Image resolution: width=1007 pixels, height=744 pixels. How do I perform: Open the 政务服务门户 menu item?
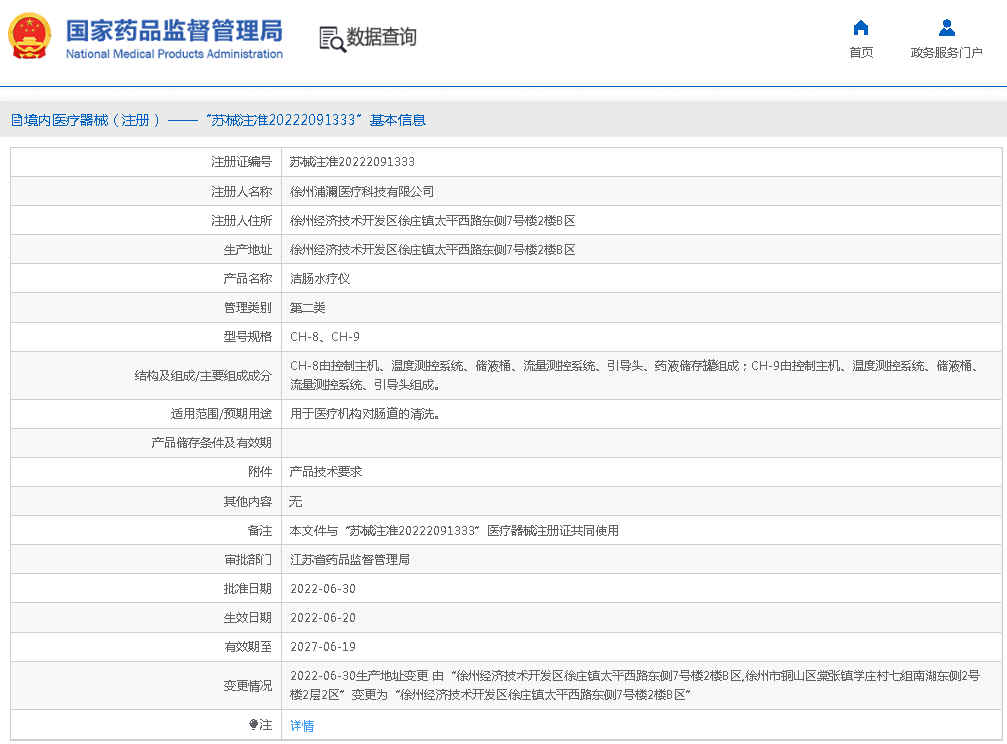click(946, 53)
